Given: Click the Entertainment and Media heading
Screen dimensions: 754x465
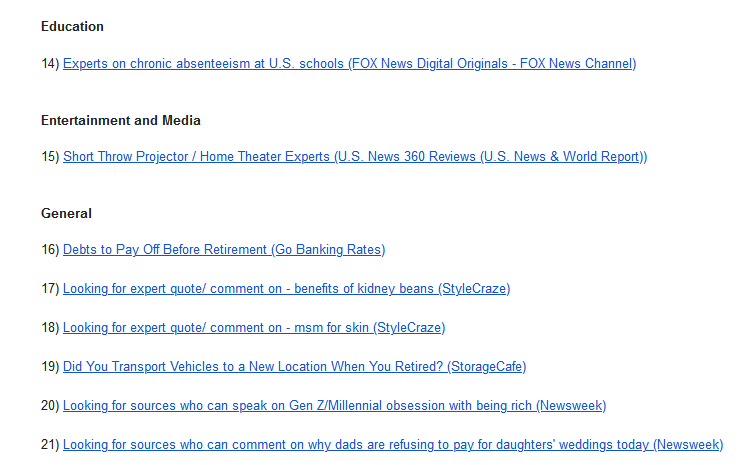Looking at the screenshot, I should (121, 120).
